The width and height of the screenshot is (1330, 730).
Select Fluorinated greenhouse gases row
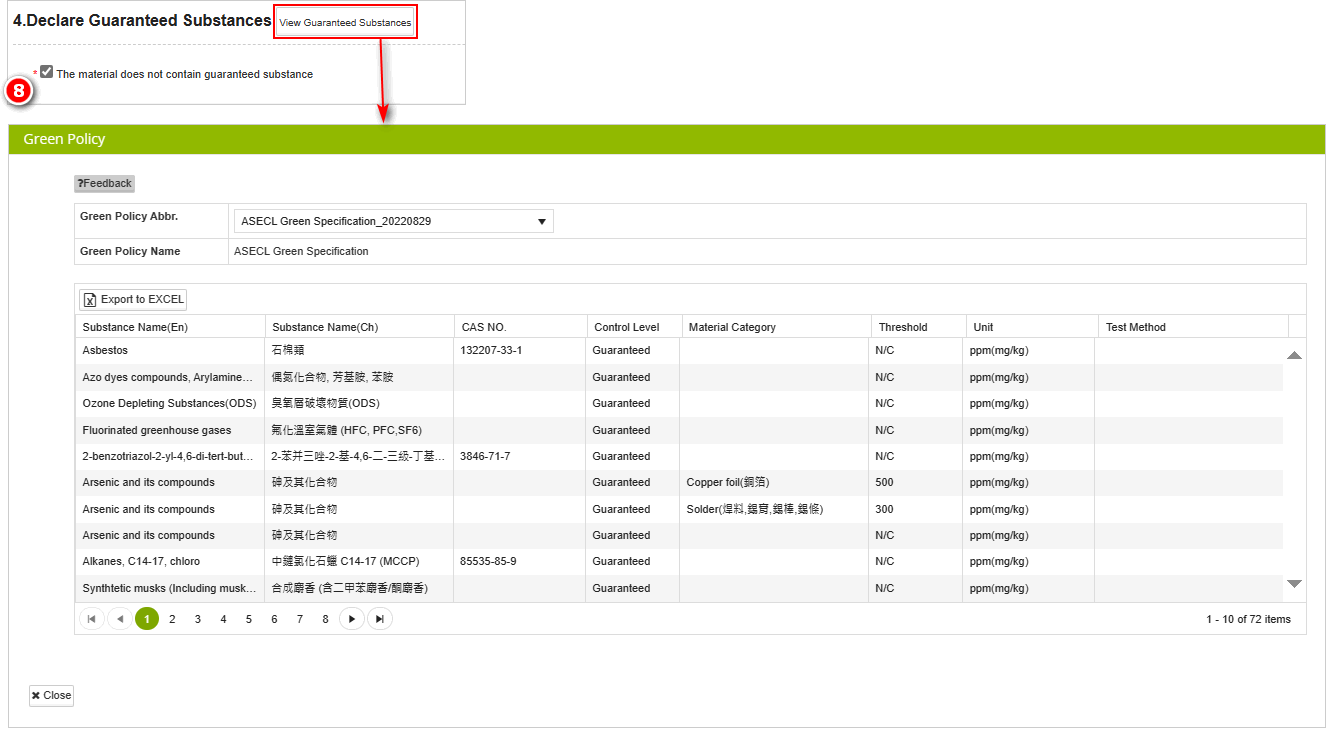(679, 430)
